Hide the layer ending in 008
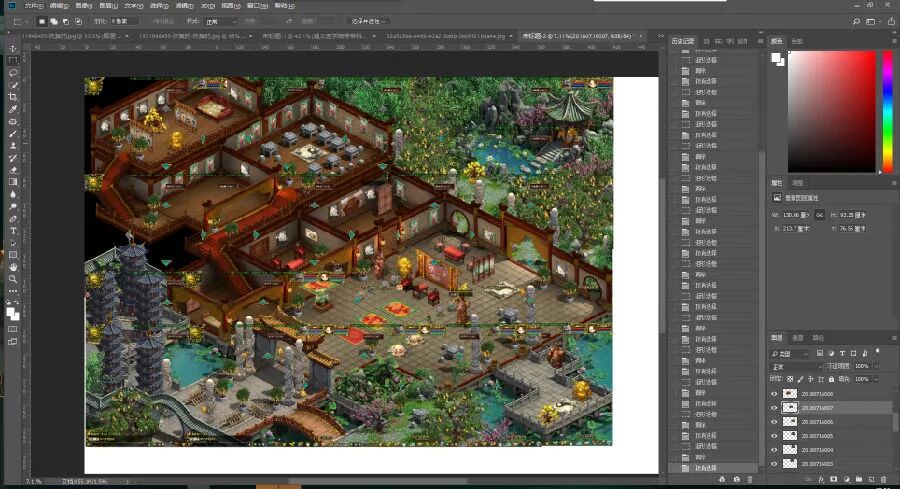The height and width of the screenshot is (489, 900). click(x=774, y=394)
